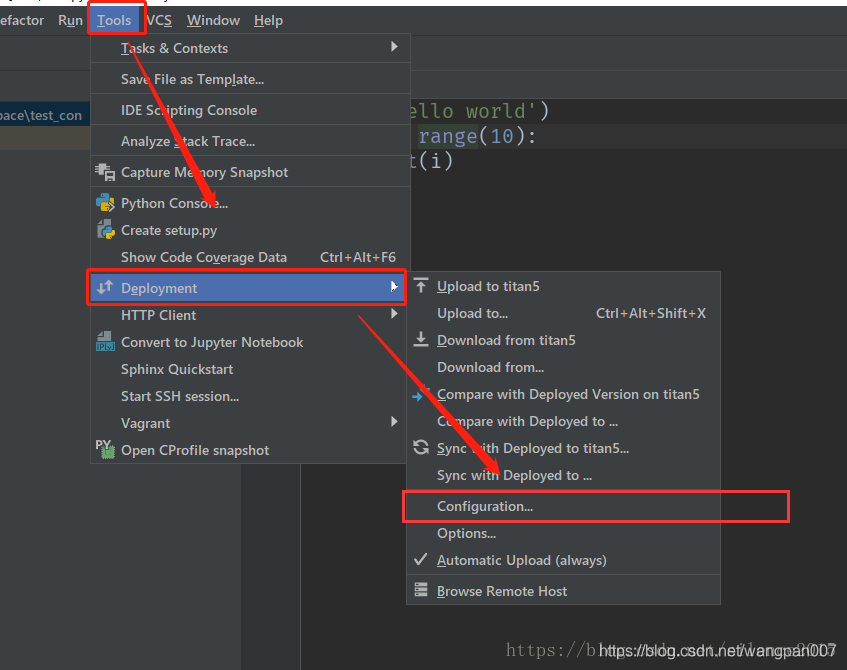Open the Window menu
Image resolution: width=847 pixels, height=670 pixels.
pyautogui.click(x=213, y=21)
